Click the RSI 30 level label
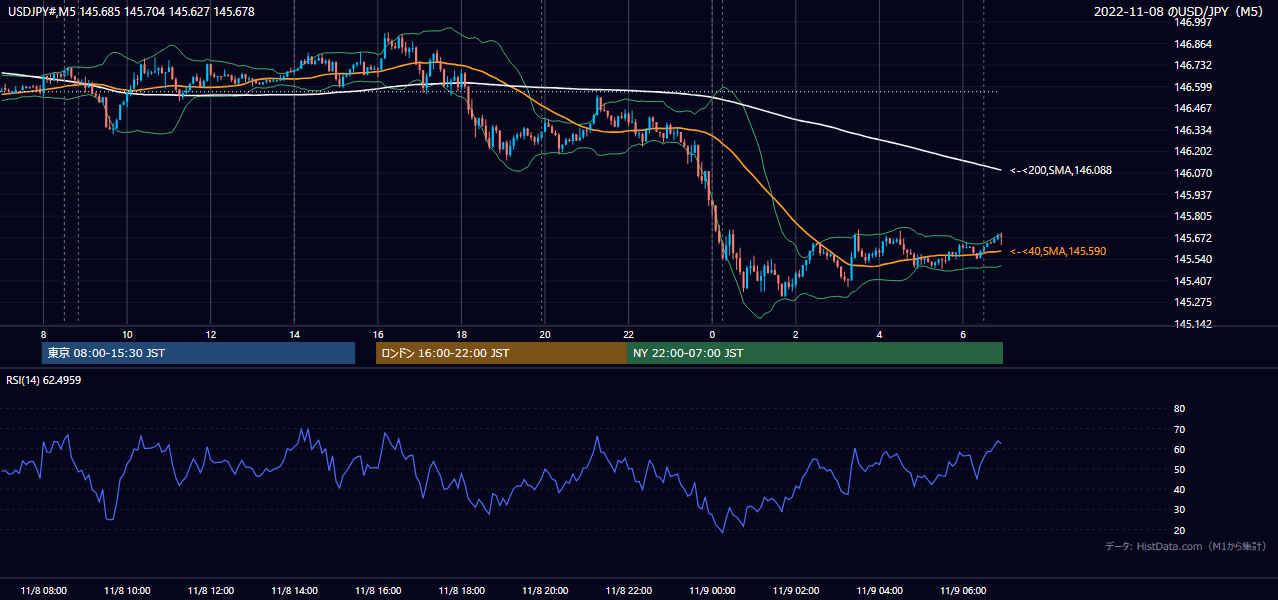This screenshot has height=600, width=1278. 1179,510
